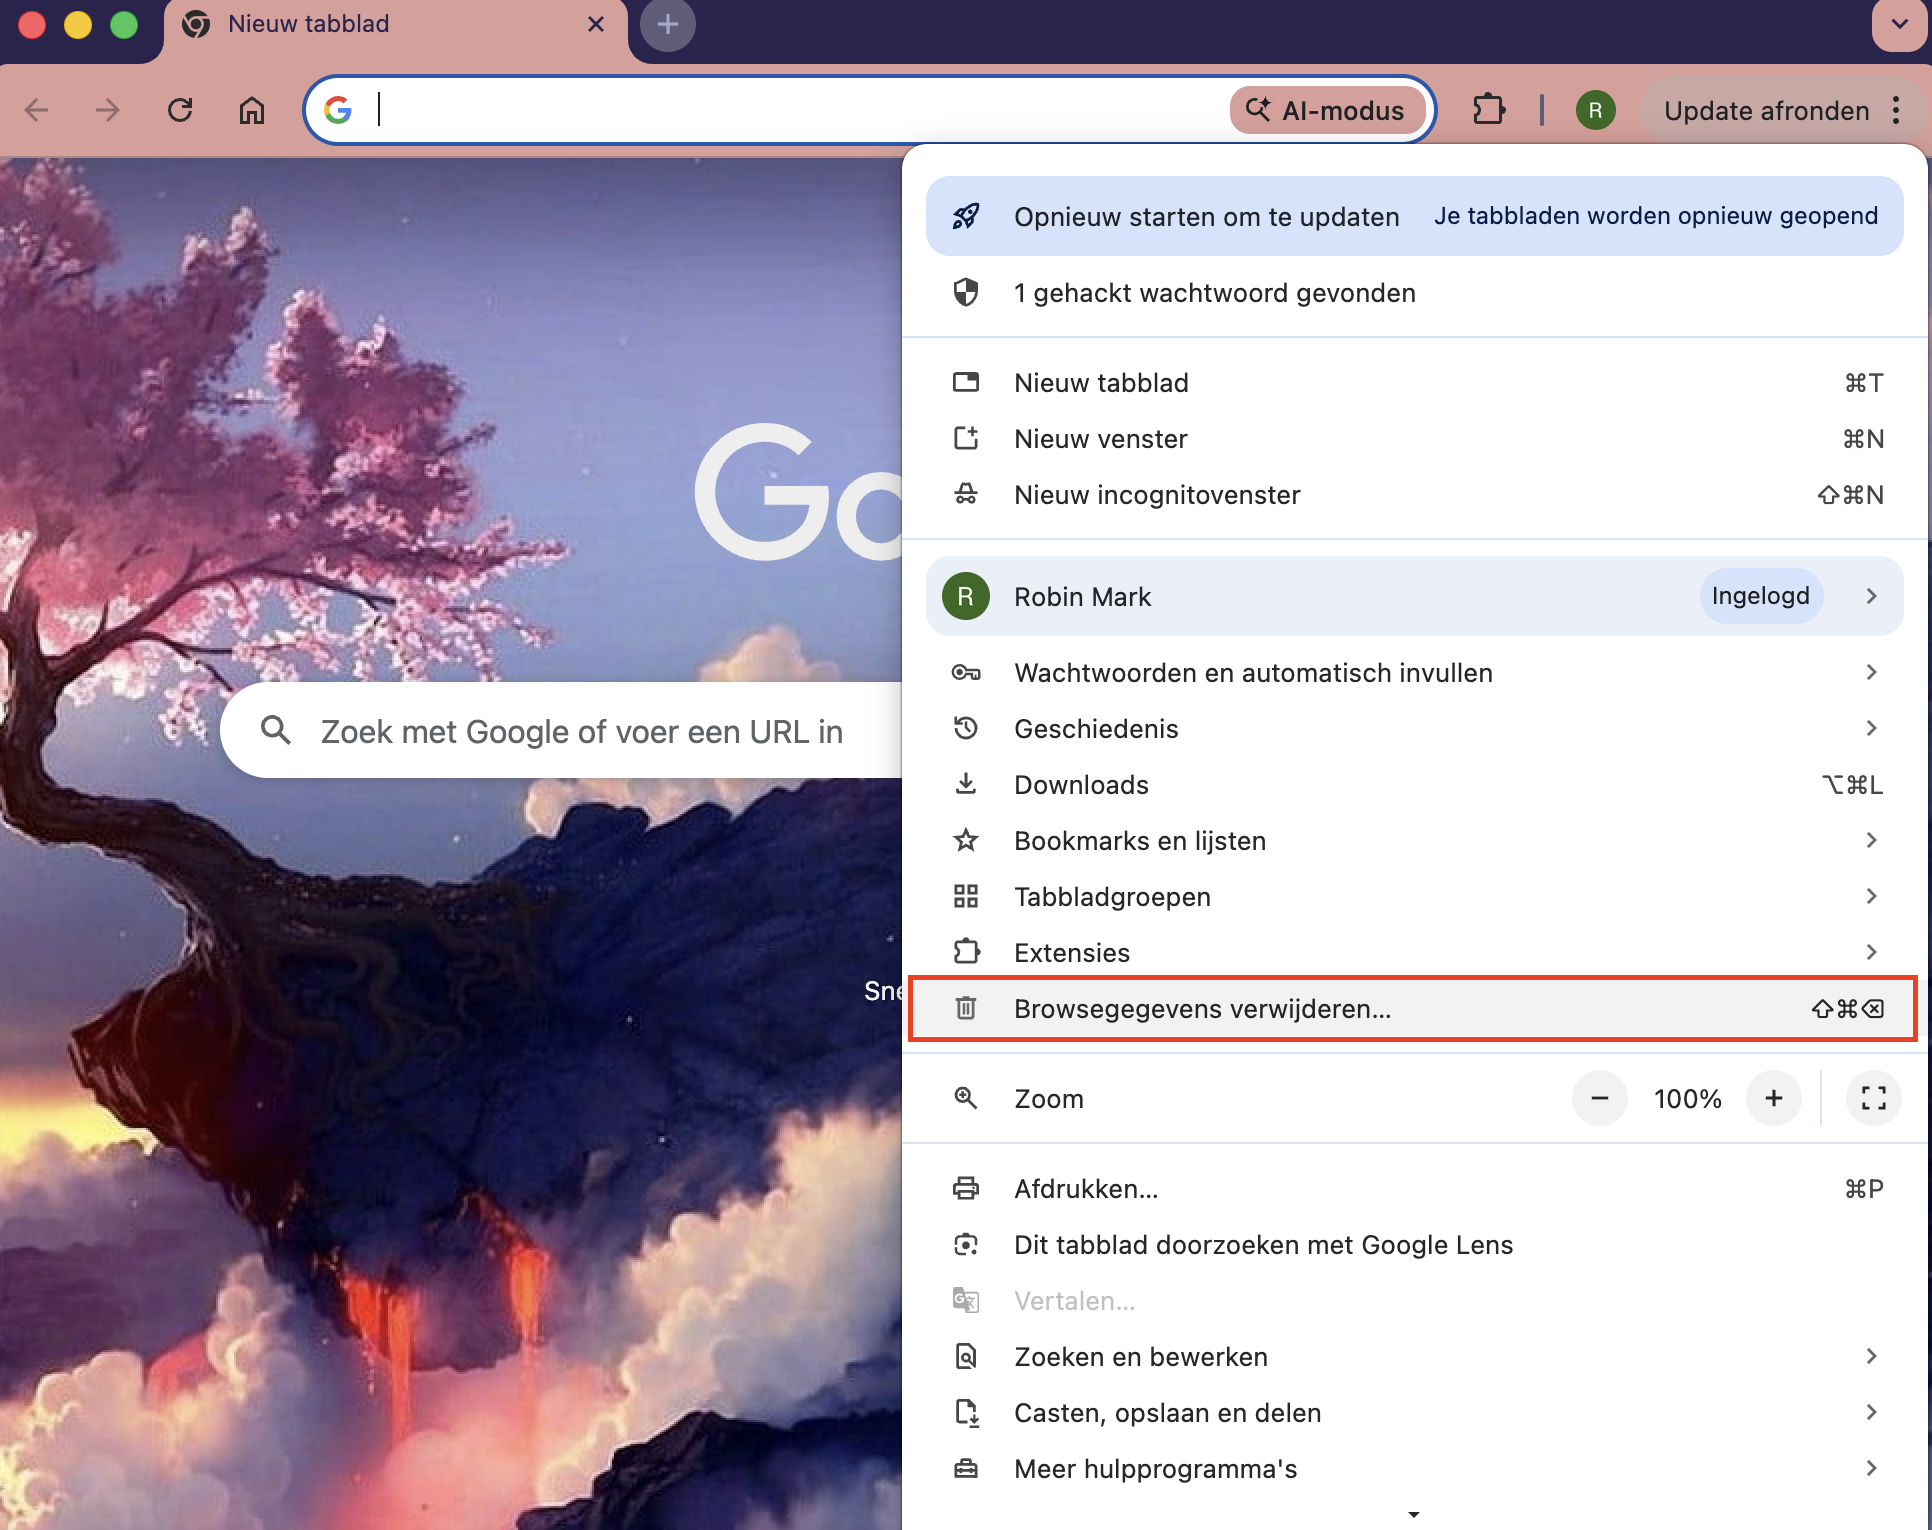
Task: Increase zoom with the plus button
Action: tap(1774, 1098)
